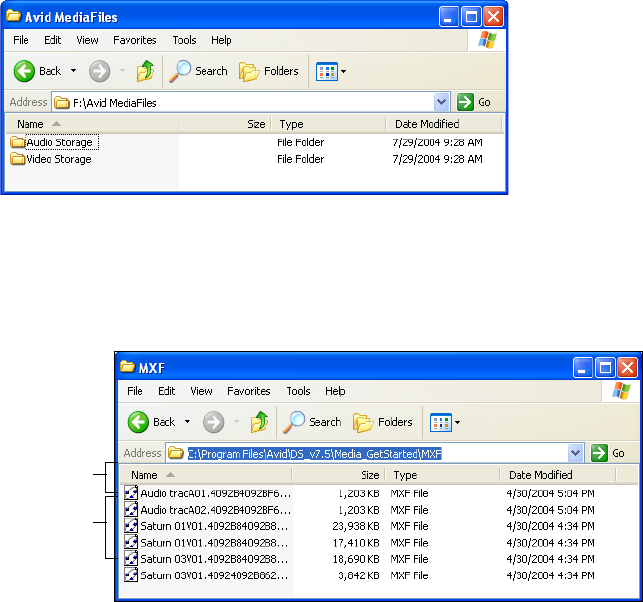Select file name 'Audio tracA02.4092B4092BF6...'
This screenshot has height=602, width=643.
tap(216, 510)
